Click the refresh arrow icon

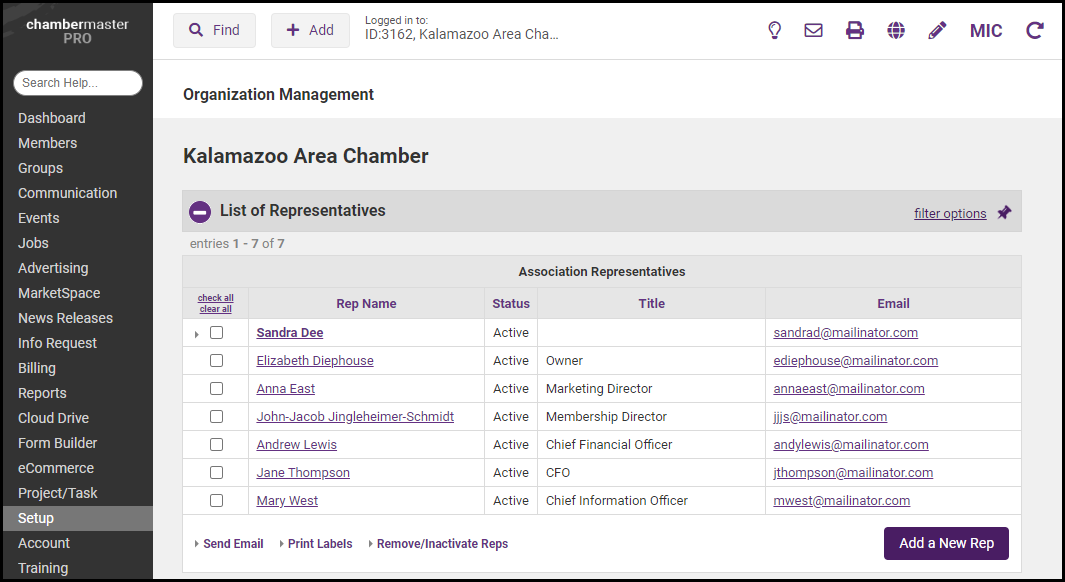[x=1035, y=30]
